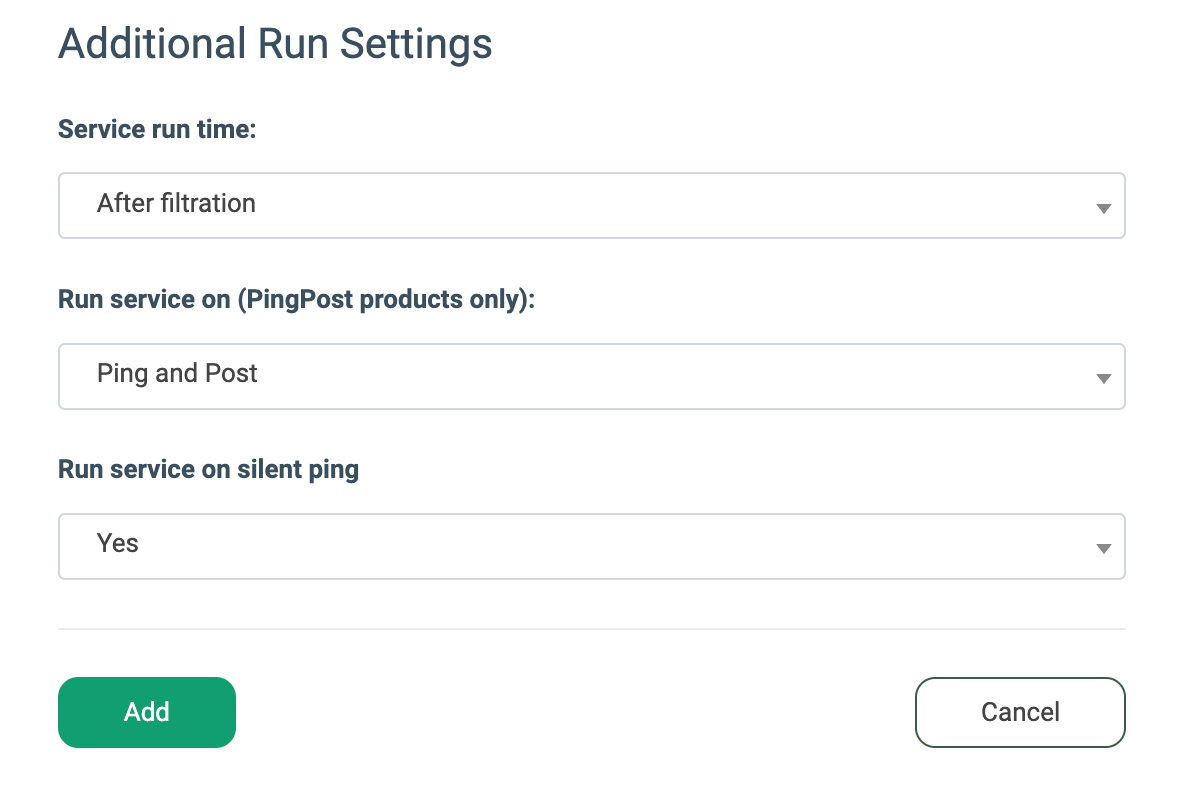Select the After filtration value text
This screenshot has height=788, width=1180.
pyautogui.click(x=176, y=203)
